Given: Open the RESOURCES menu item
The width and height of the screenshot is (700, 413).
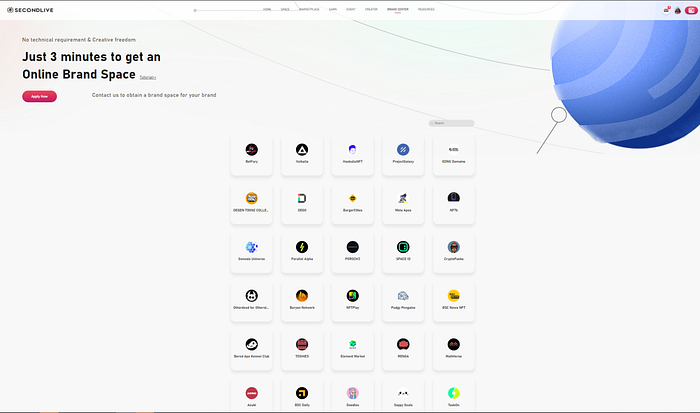Looking at the screenshot, I should coord(426,9).
